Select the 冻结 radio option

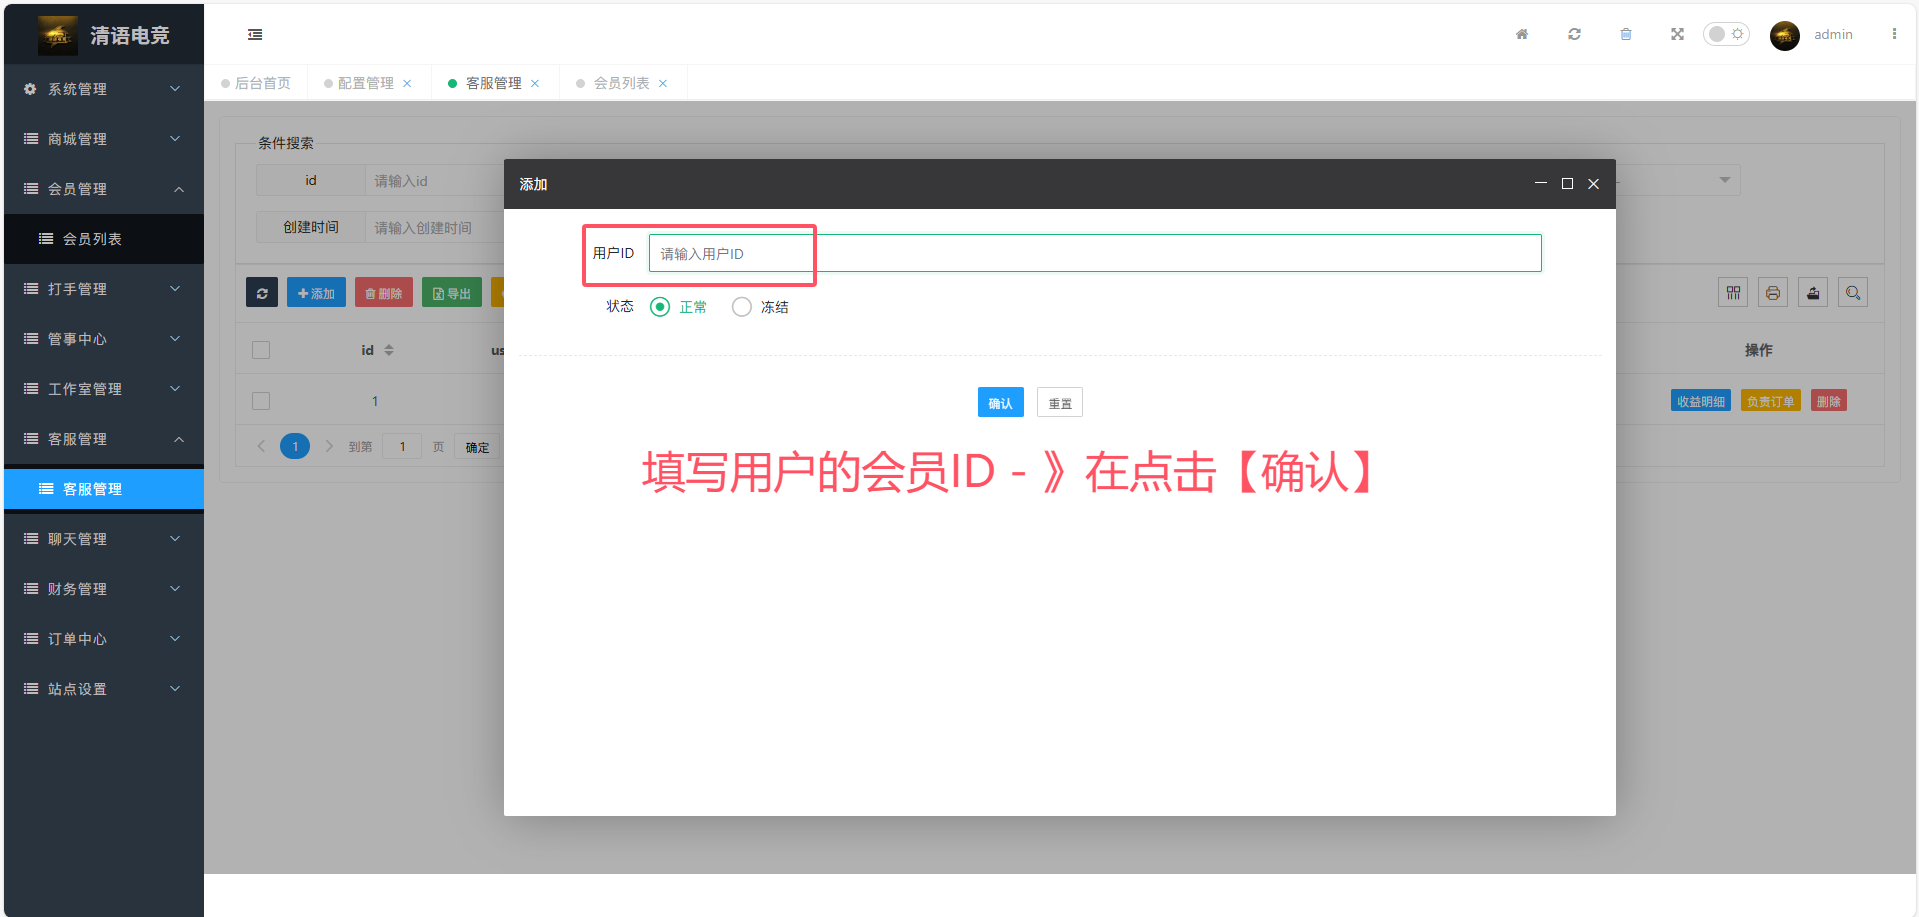(x=742, y=307)
